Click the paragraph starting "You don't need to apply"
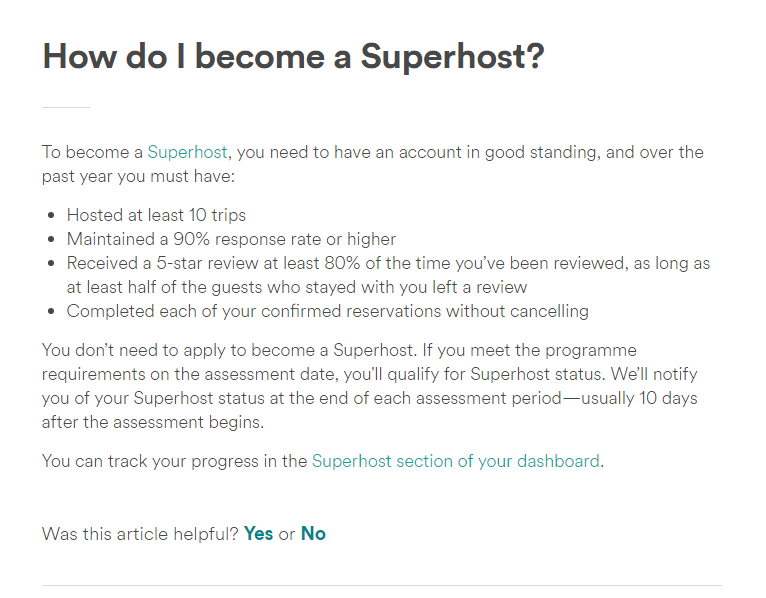This screenshot has width=766, height=598. pos(339,351)
